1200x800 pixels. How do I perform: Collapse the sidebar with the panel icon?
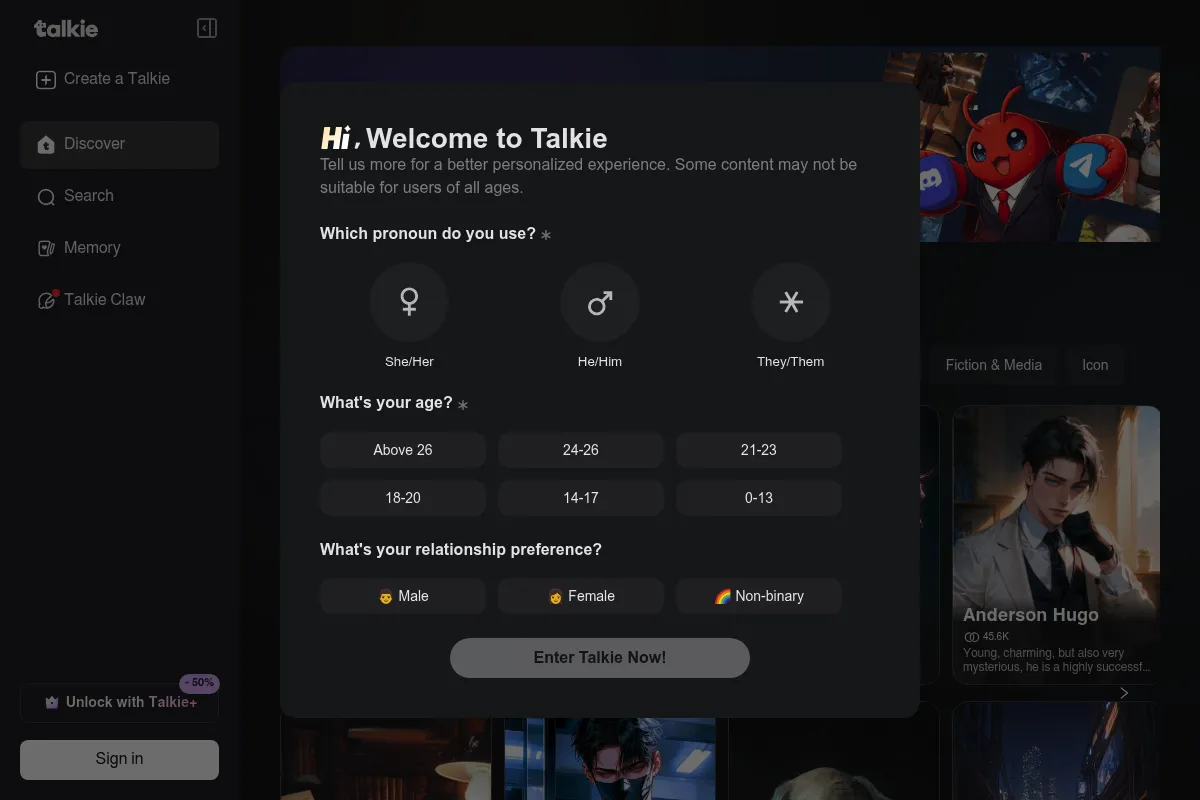pos(207,28)
